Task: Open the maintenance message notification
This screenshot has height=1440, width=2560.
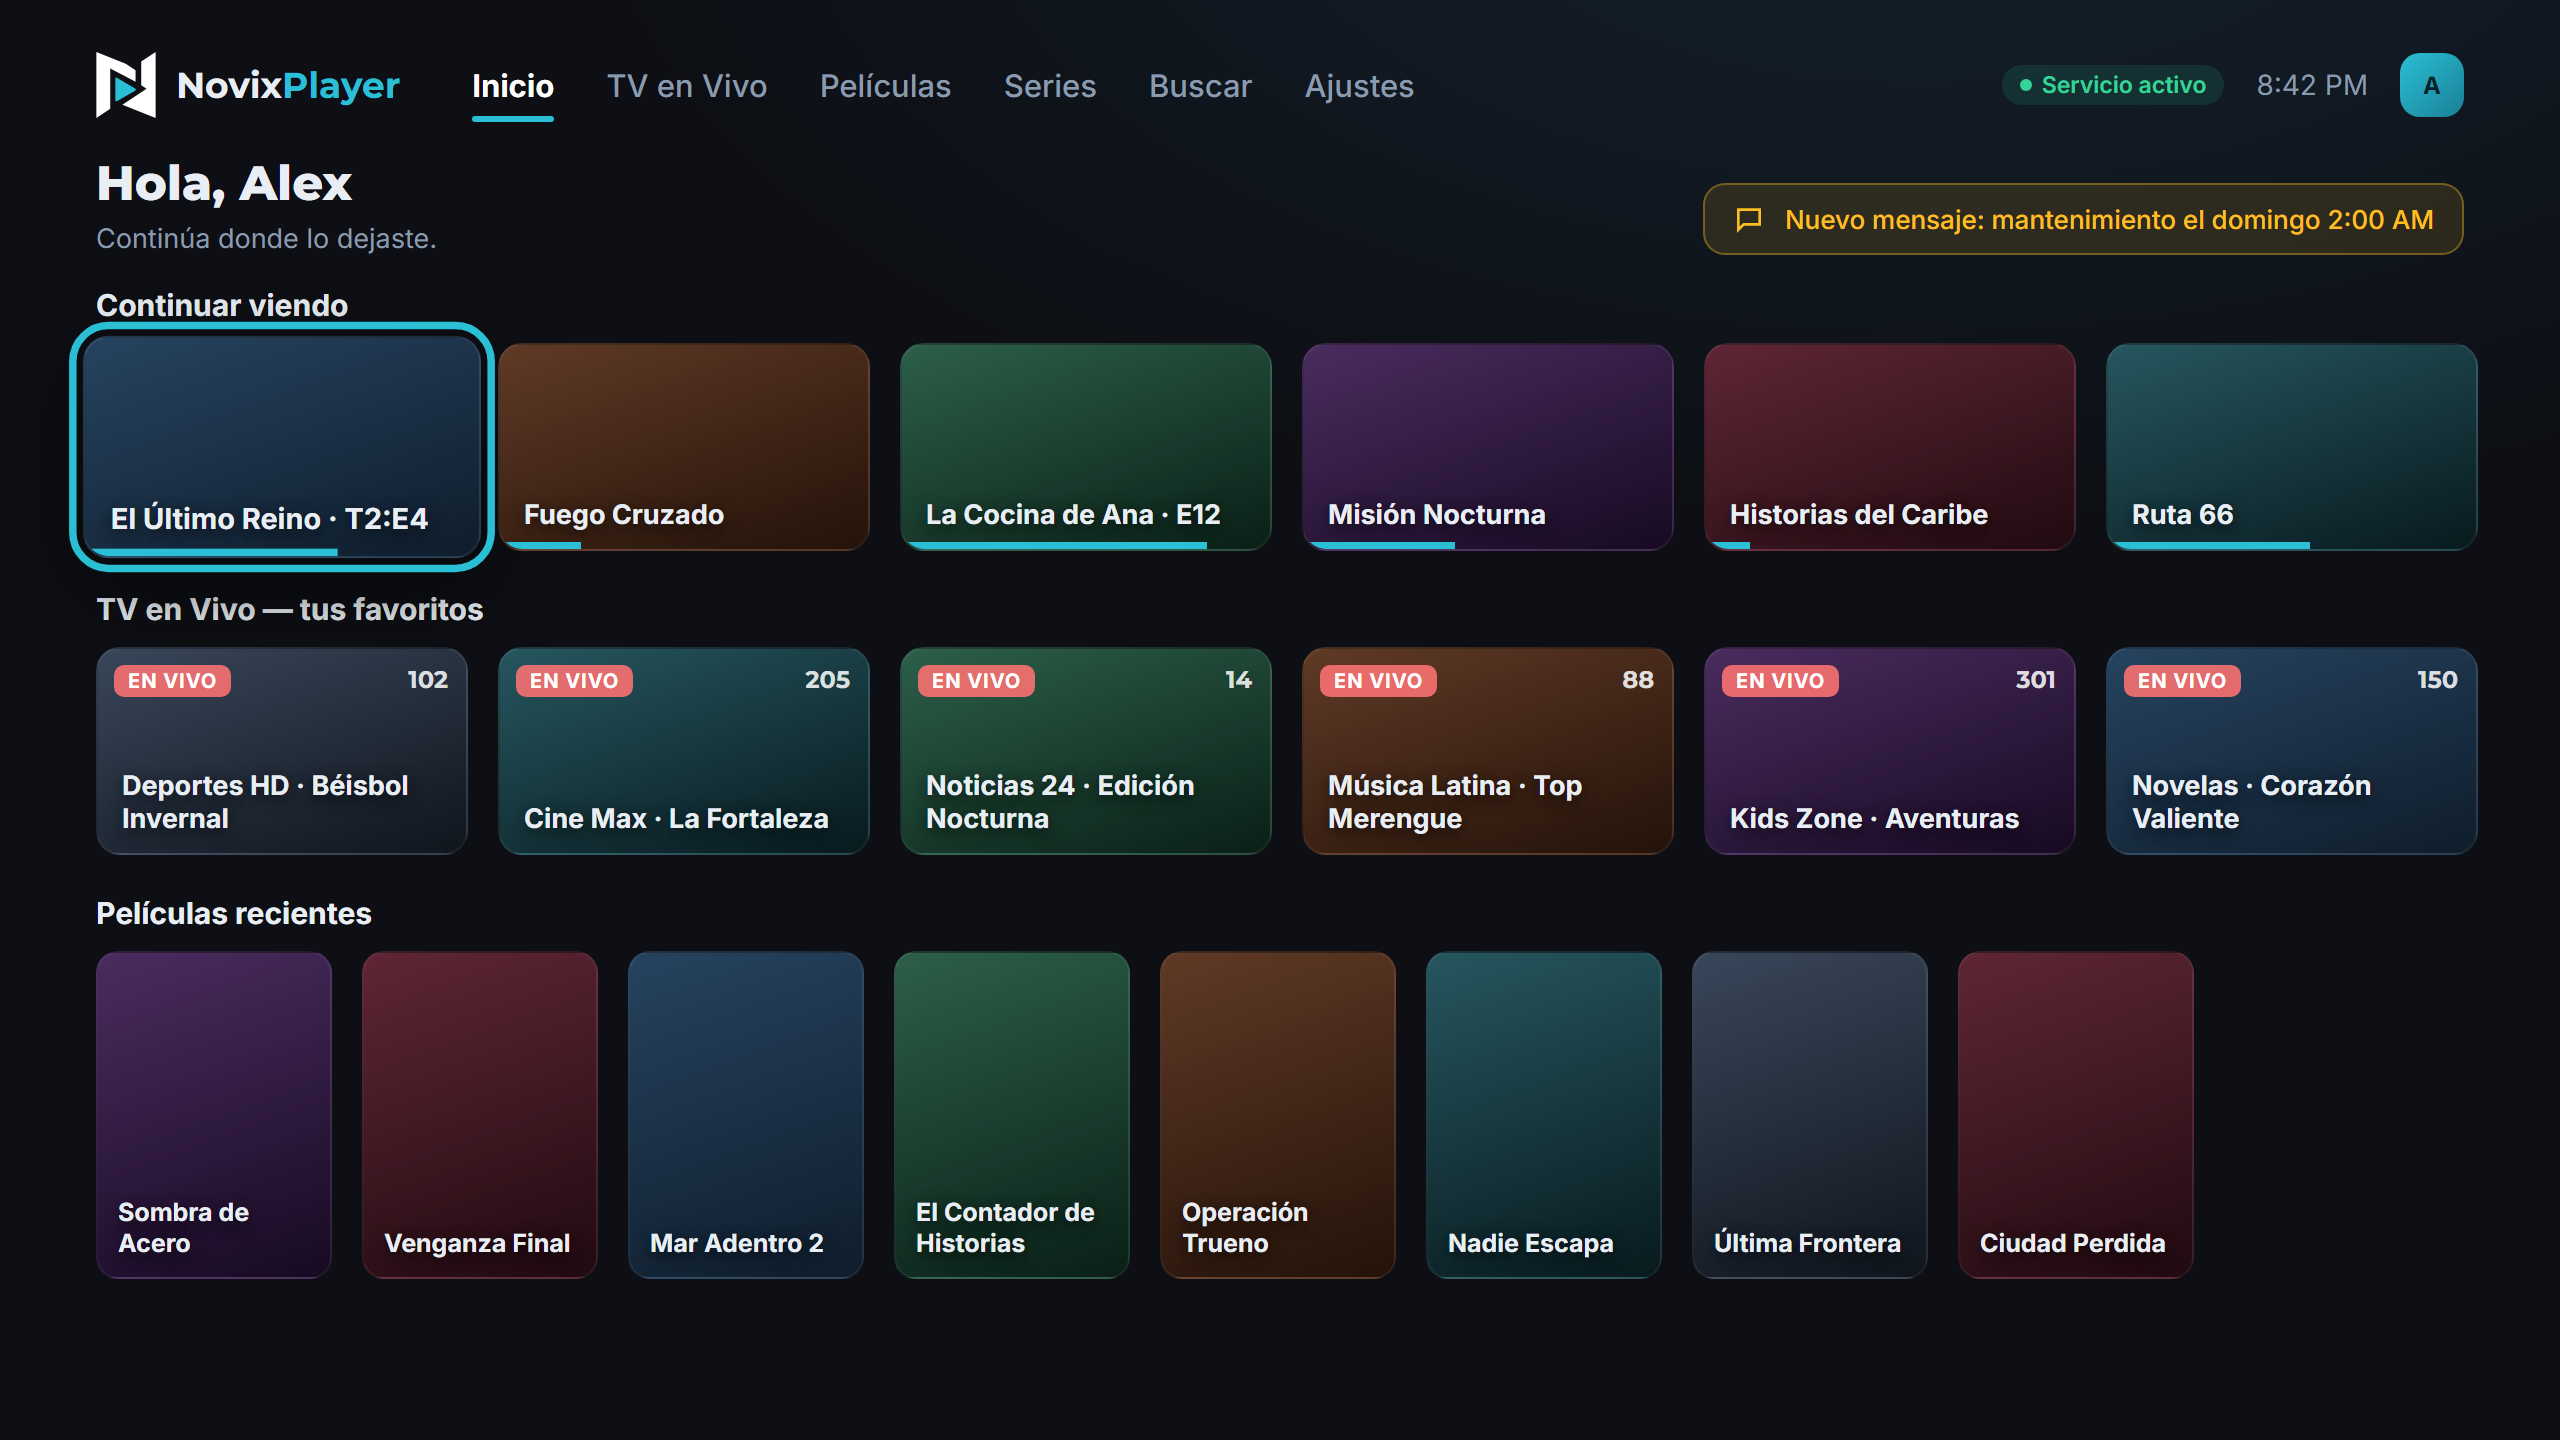Action: point(2083,219)
